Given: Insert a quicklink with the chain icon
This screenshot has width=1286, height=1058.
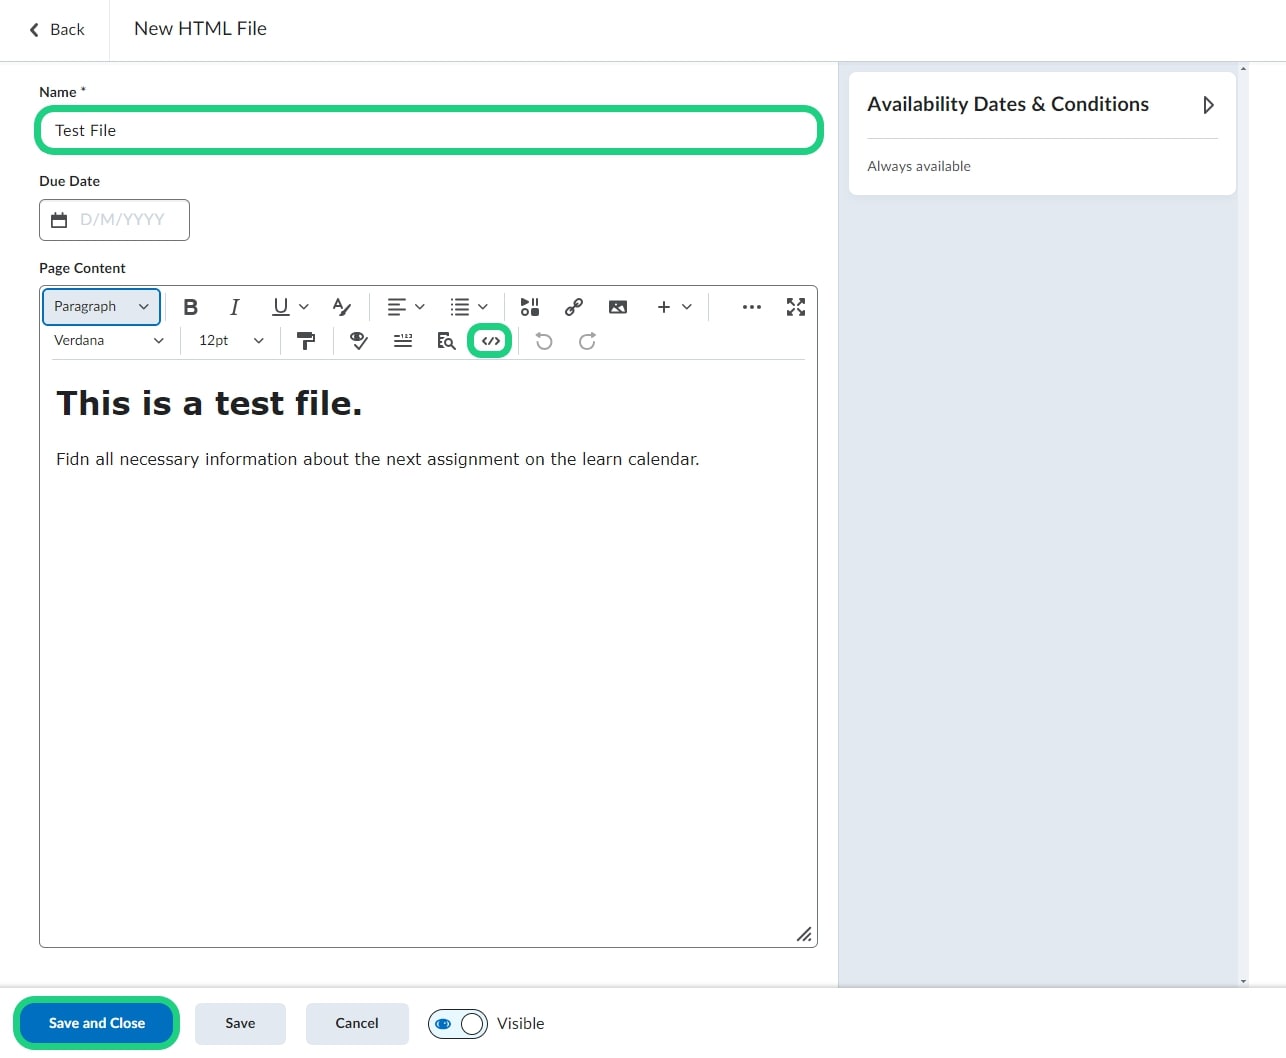Looking at the screenshot, I should coord(574,307).
